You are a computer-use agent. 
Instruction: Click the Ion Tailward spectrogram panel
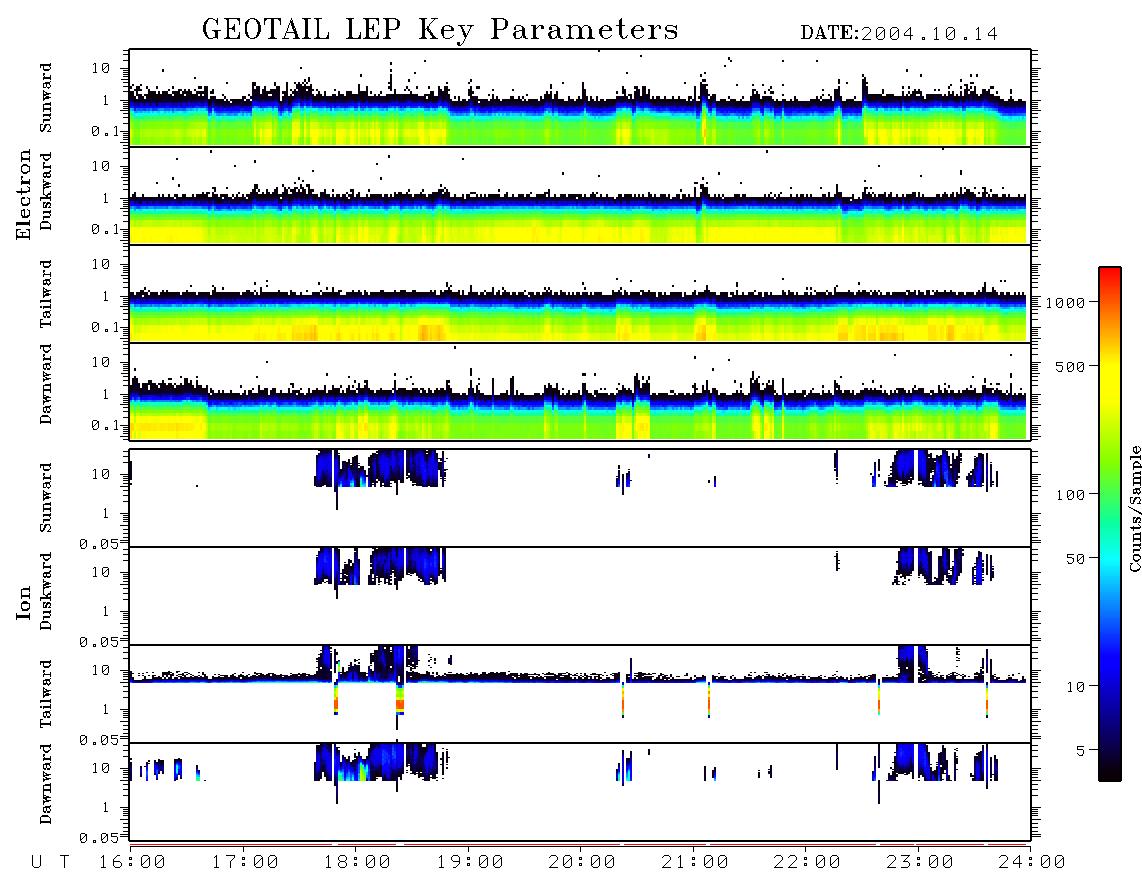click(580, 694)
